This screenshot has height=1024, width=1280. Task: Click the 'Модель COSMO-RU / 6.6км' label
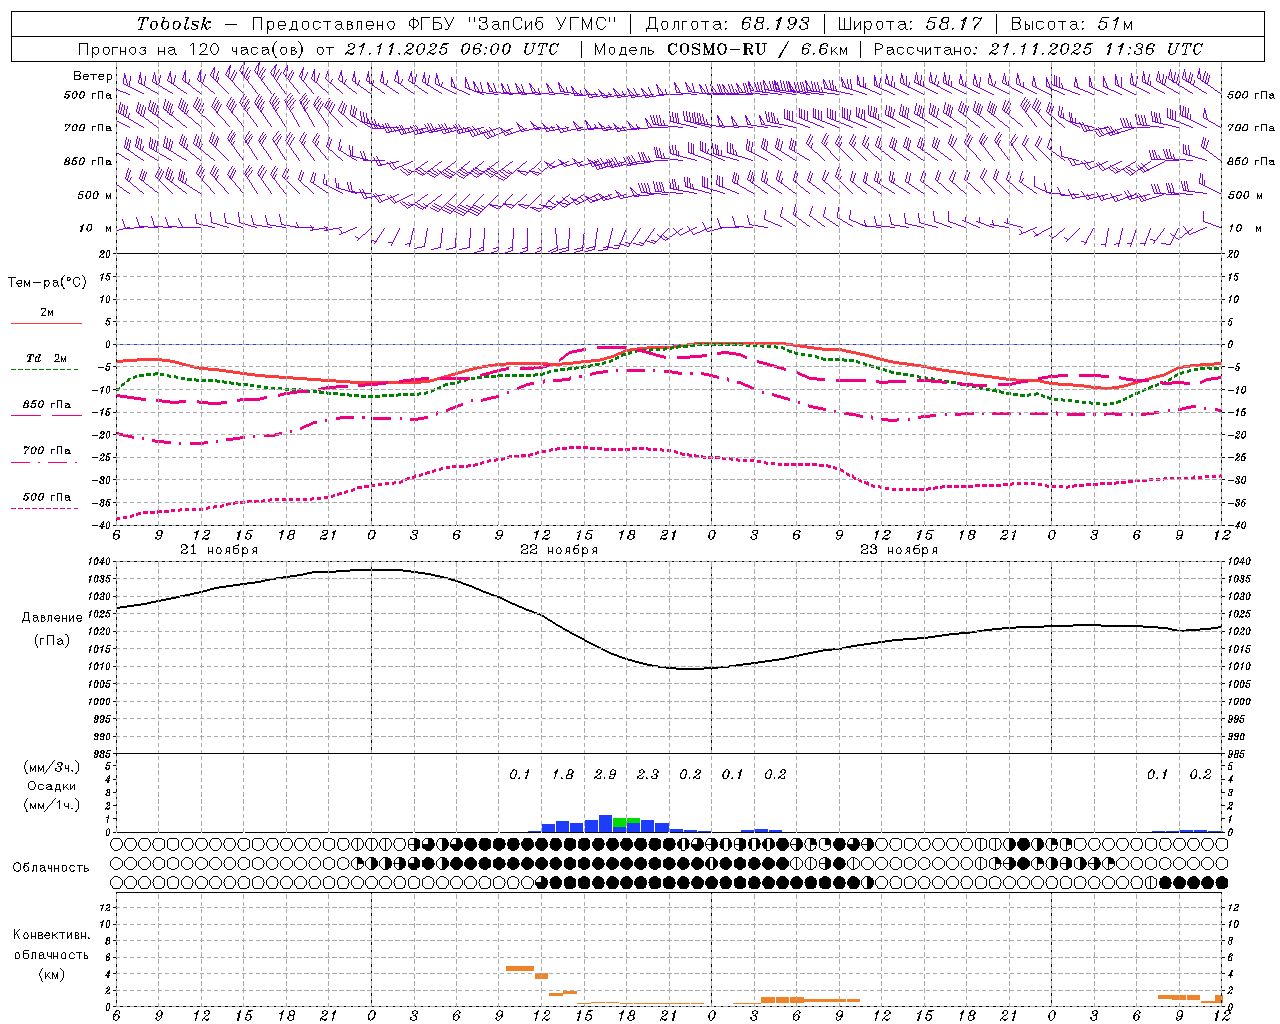(720, 48)
